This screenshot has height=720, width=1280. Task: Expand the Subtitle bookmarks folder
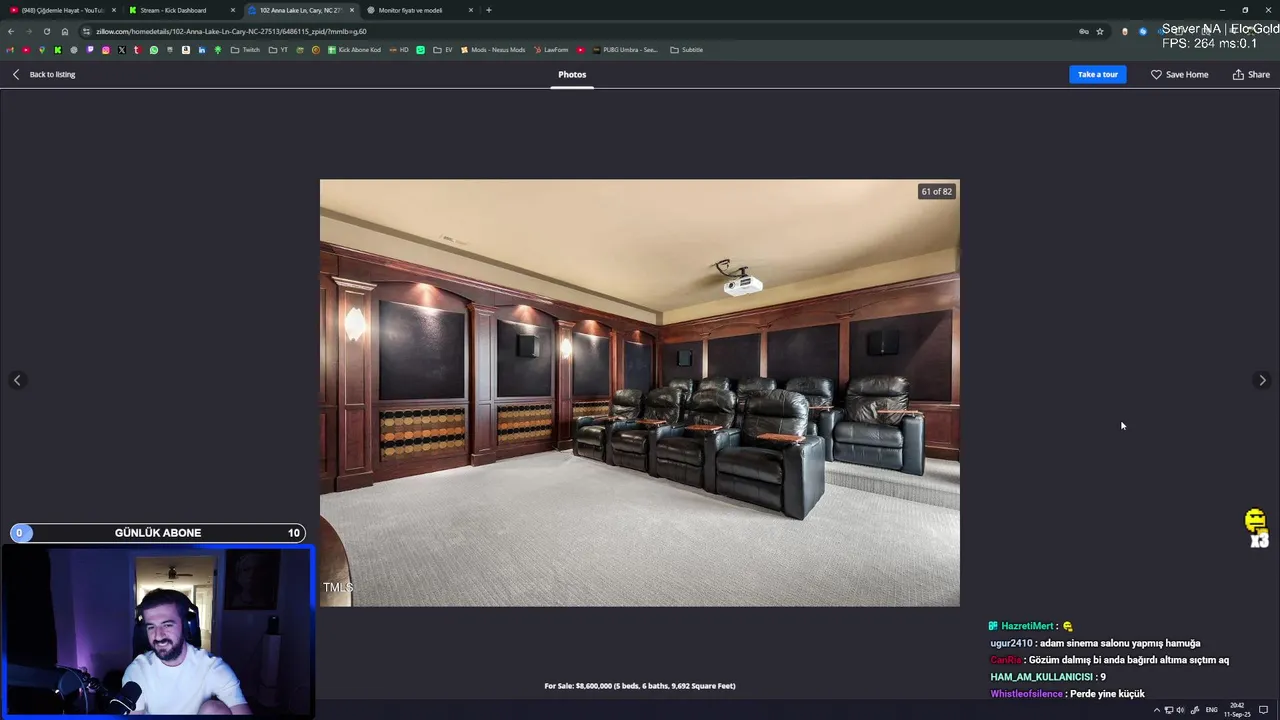click(x=687, y=50)
